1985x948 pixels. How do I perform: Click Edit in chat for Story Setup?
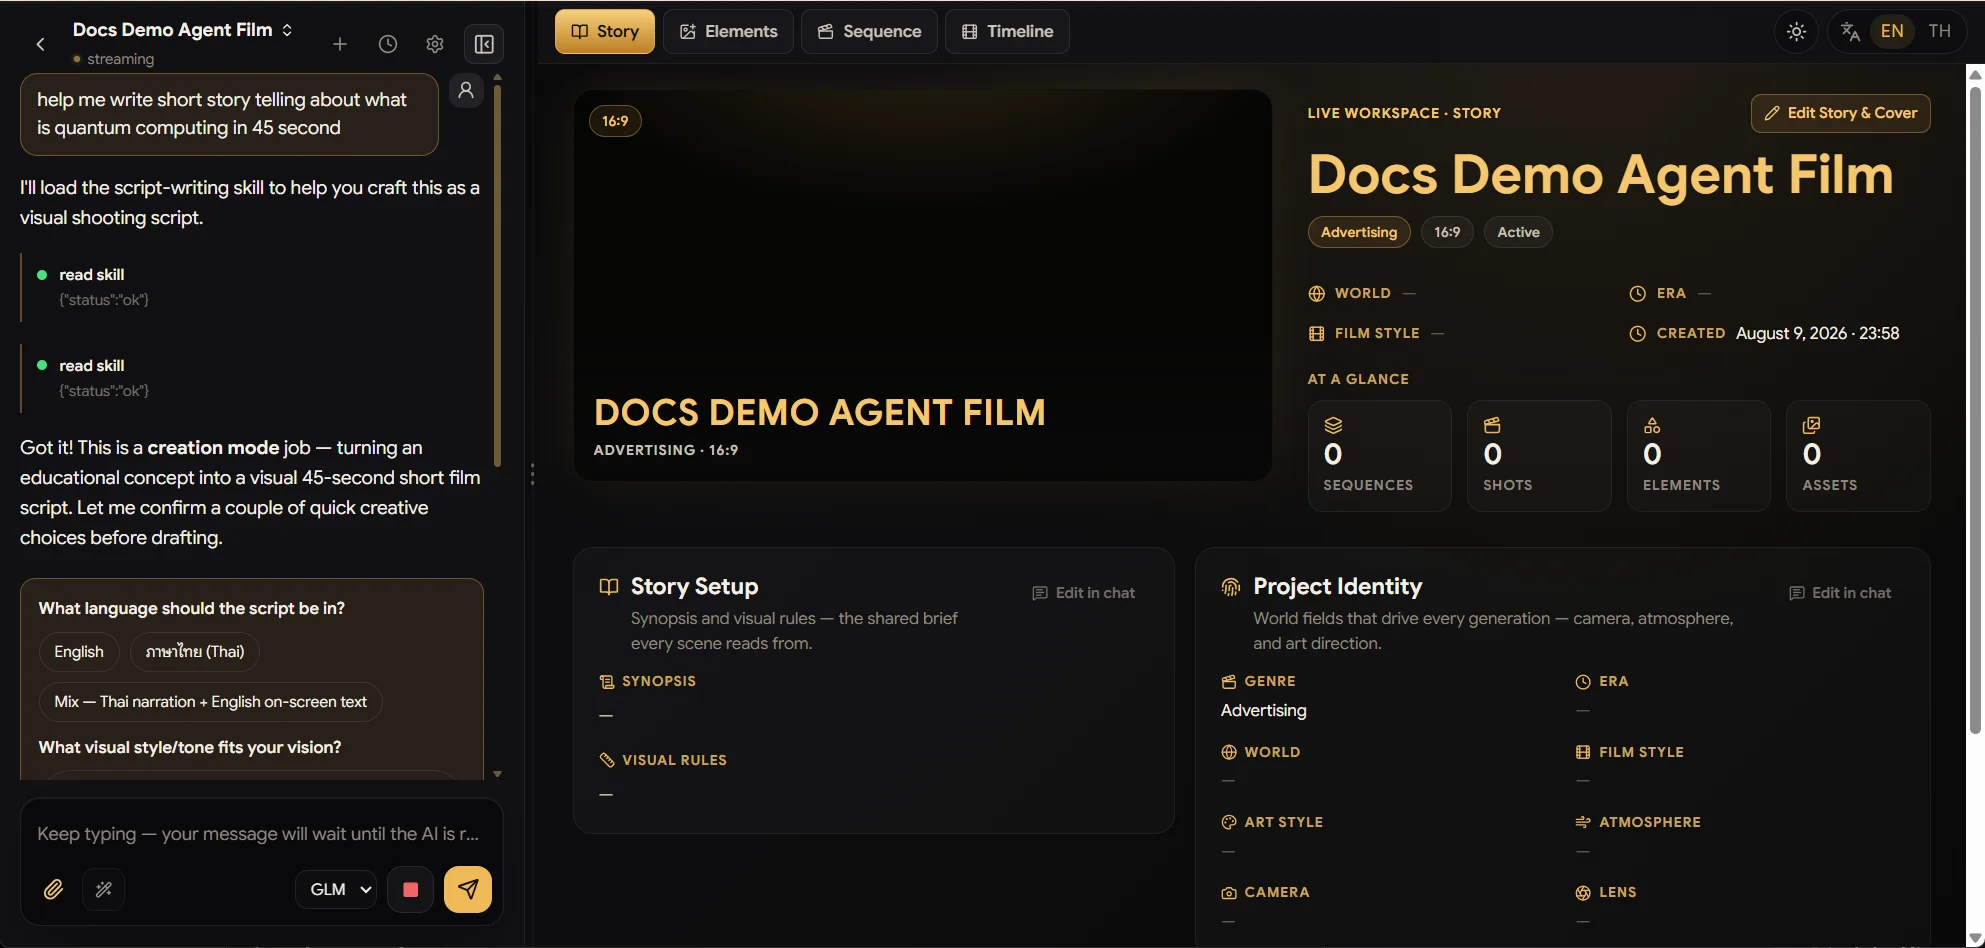pyautogui.click(x=1083, y=593)
